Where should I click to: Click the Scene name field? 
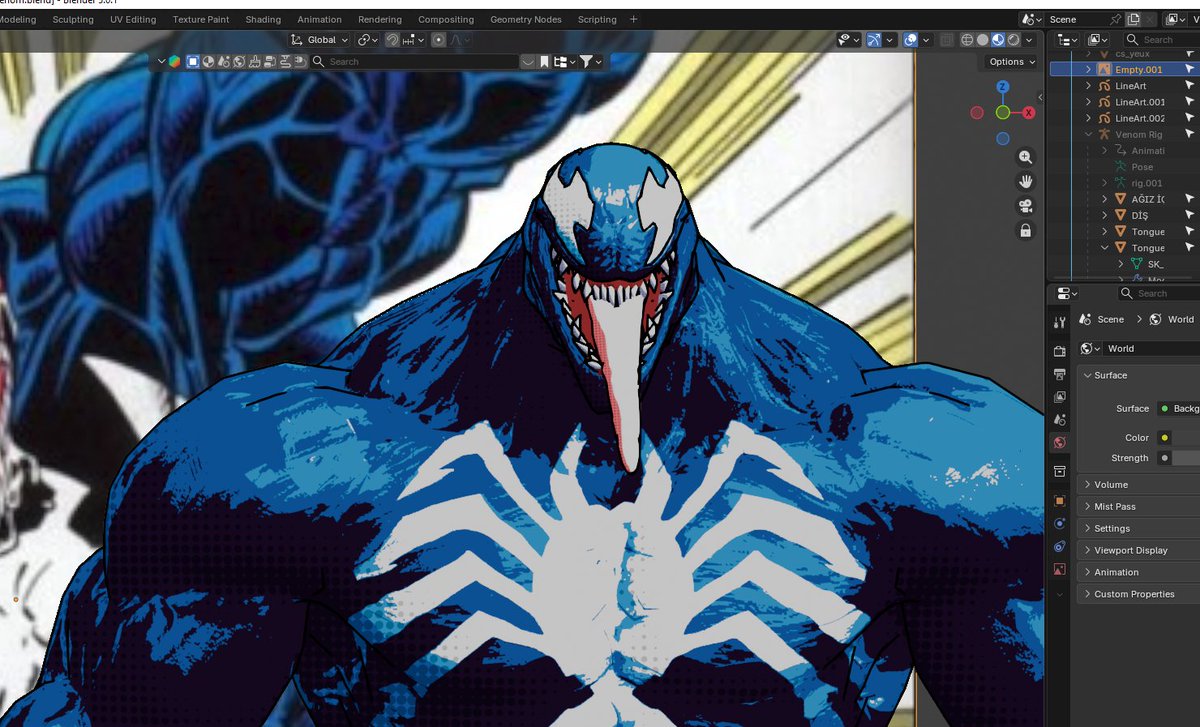tap(1075, 19)
